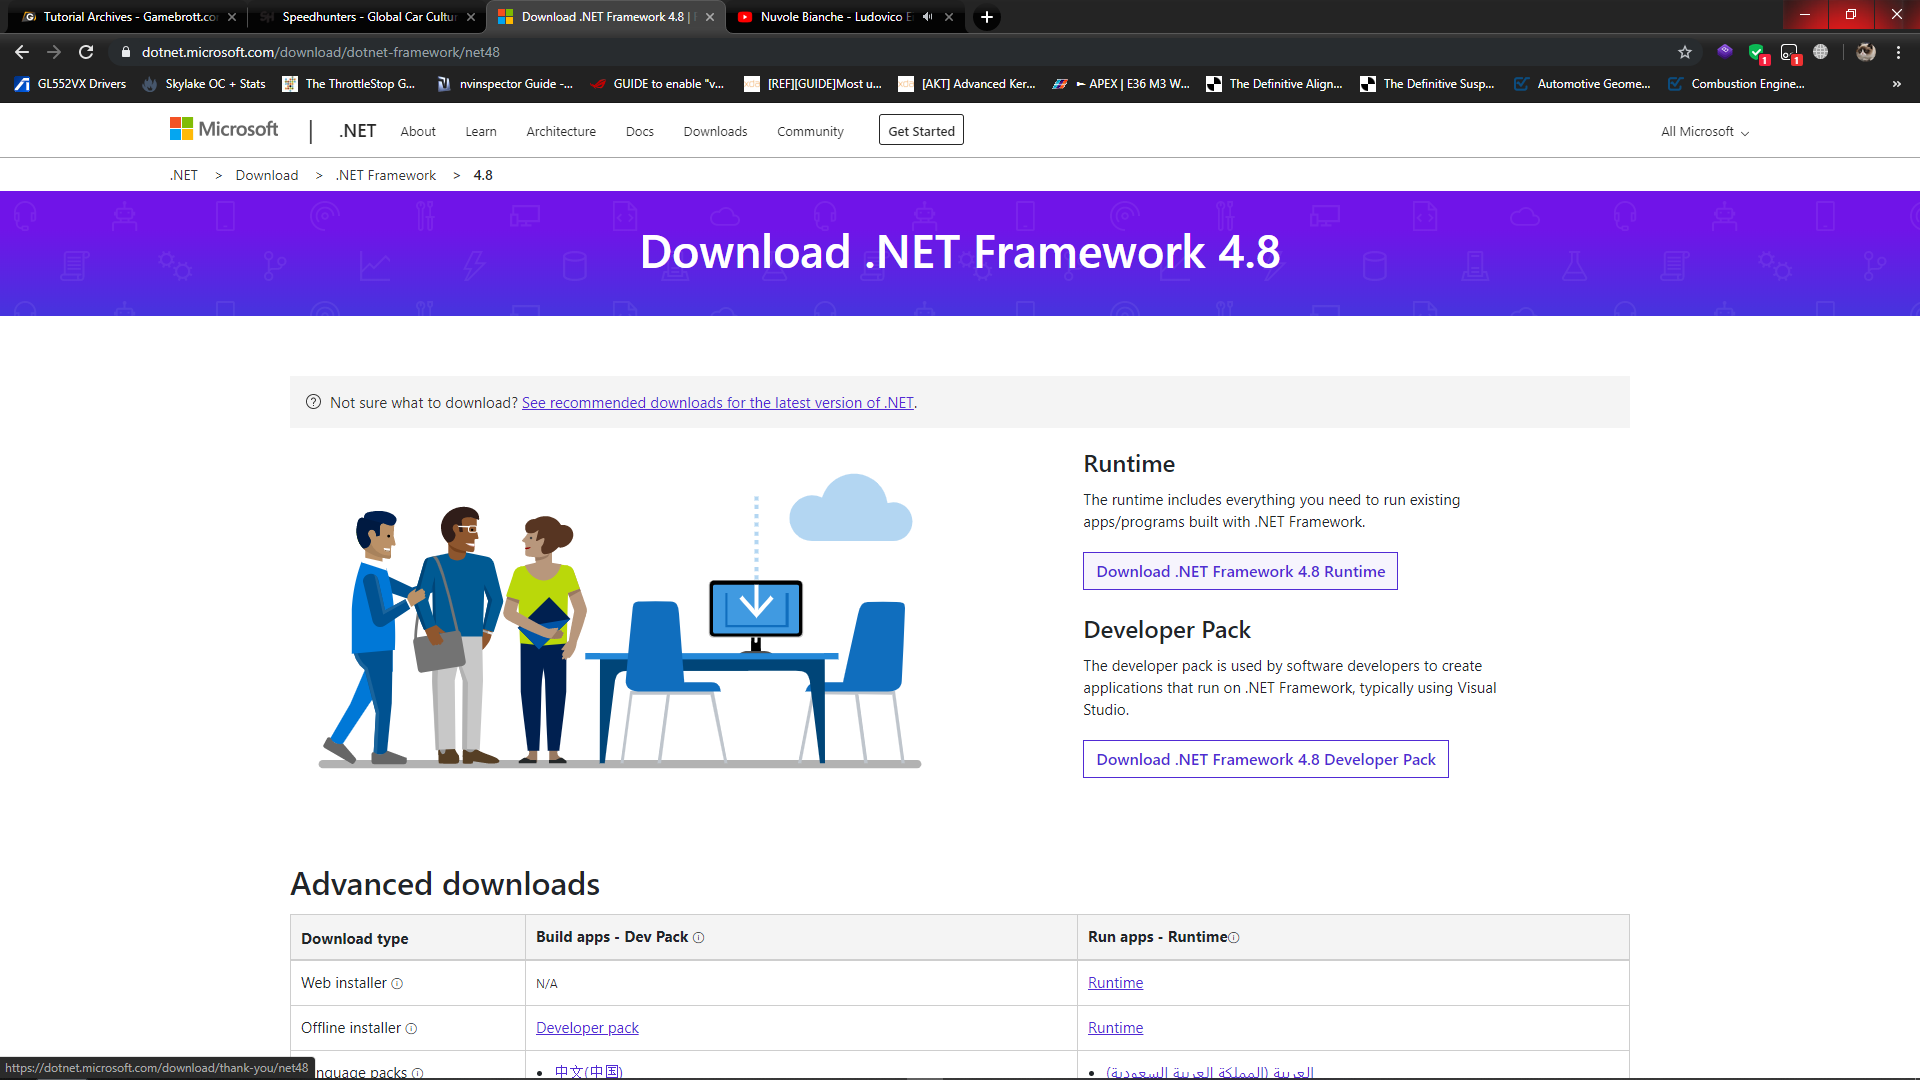The width and height of the screenshot is (1920, 1080).
Task: Open the browser profile avatar
Action: pyautogui.click(x=1866, y=52)
